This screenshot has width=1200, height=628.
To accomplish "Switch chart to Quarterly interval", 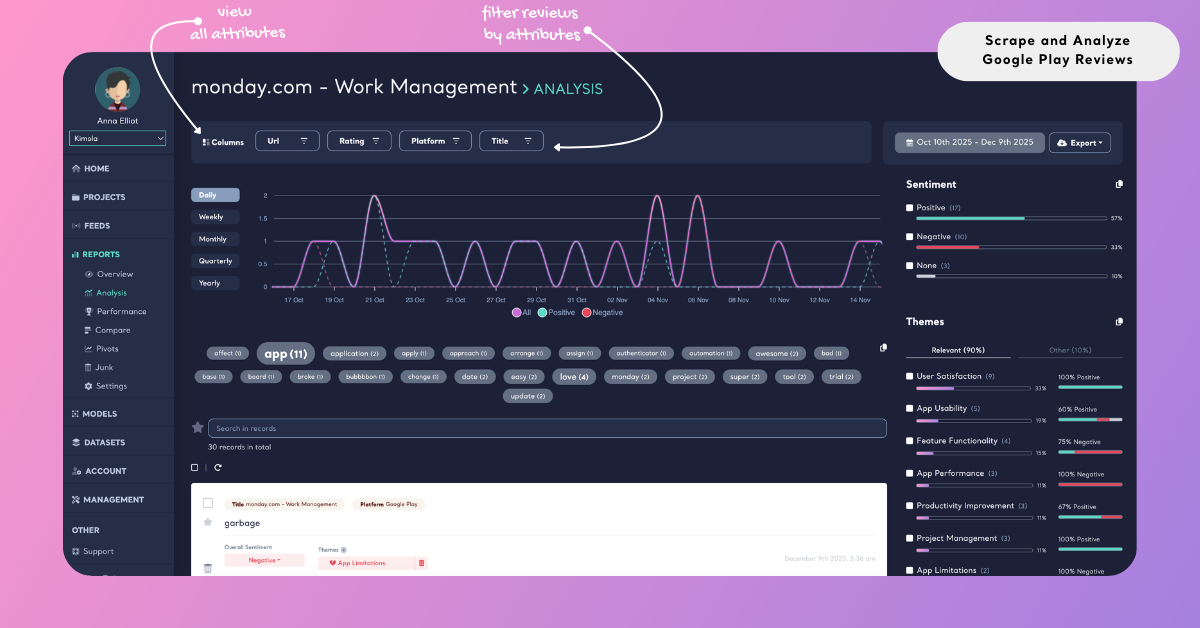I will [215, 261].
